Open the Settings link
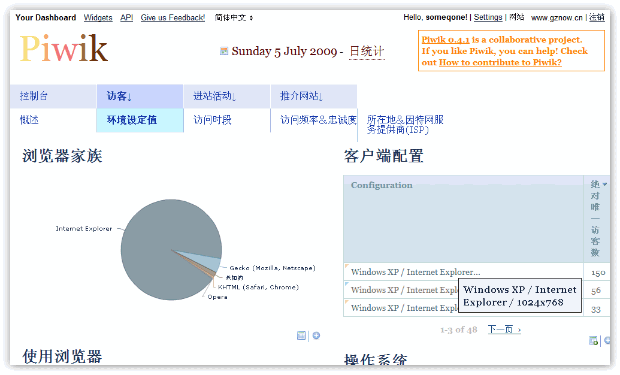Screen dimensions: 620x375 [488, 17]
